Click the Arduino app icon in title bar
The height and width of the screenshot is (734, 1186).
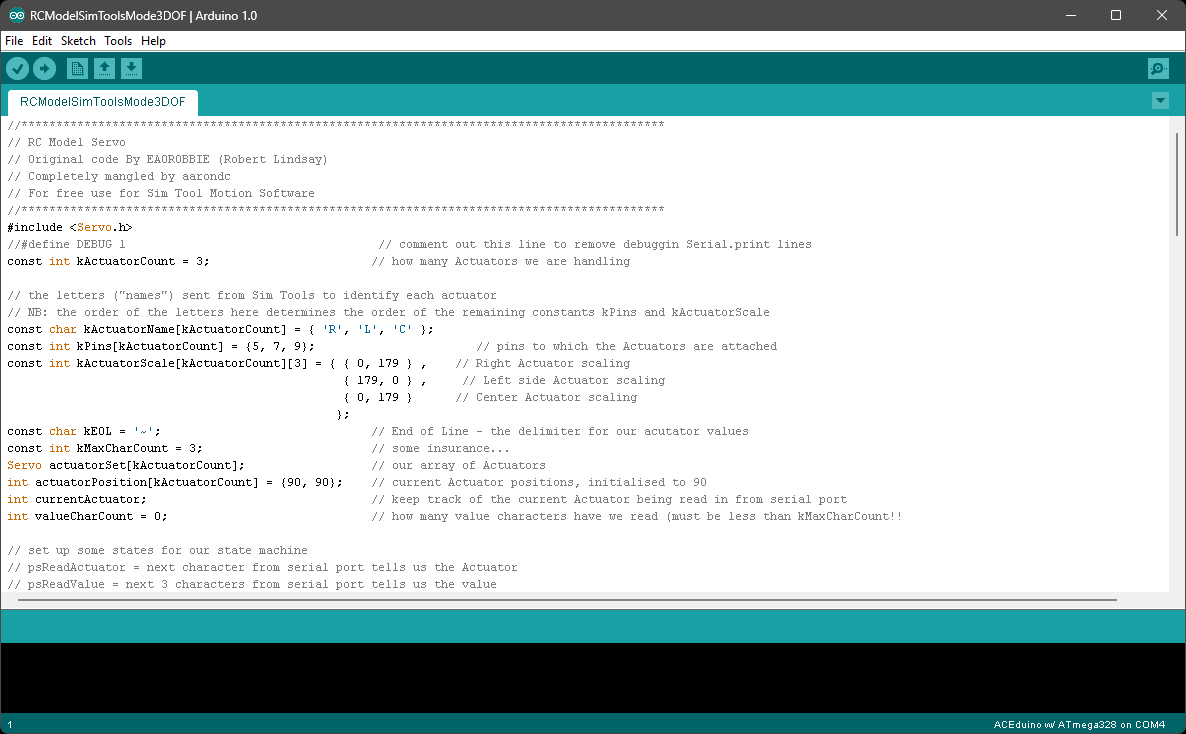tap(17, 15)
